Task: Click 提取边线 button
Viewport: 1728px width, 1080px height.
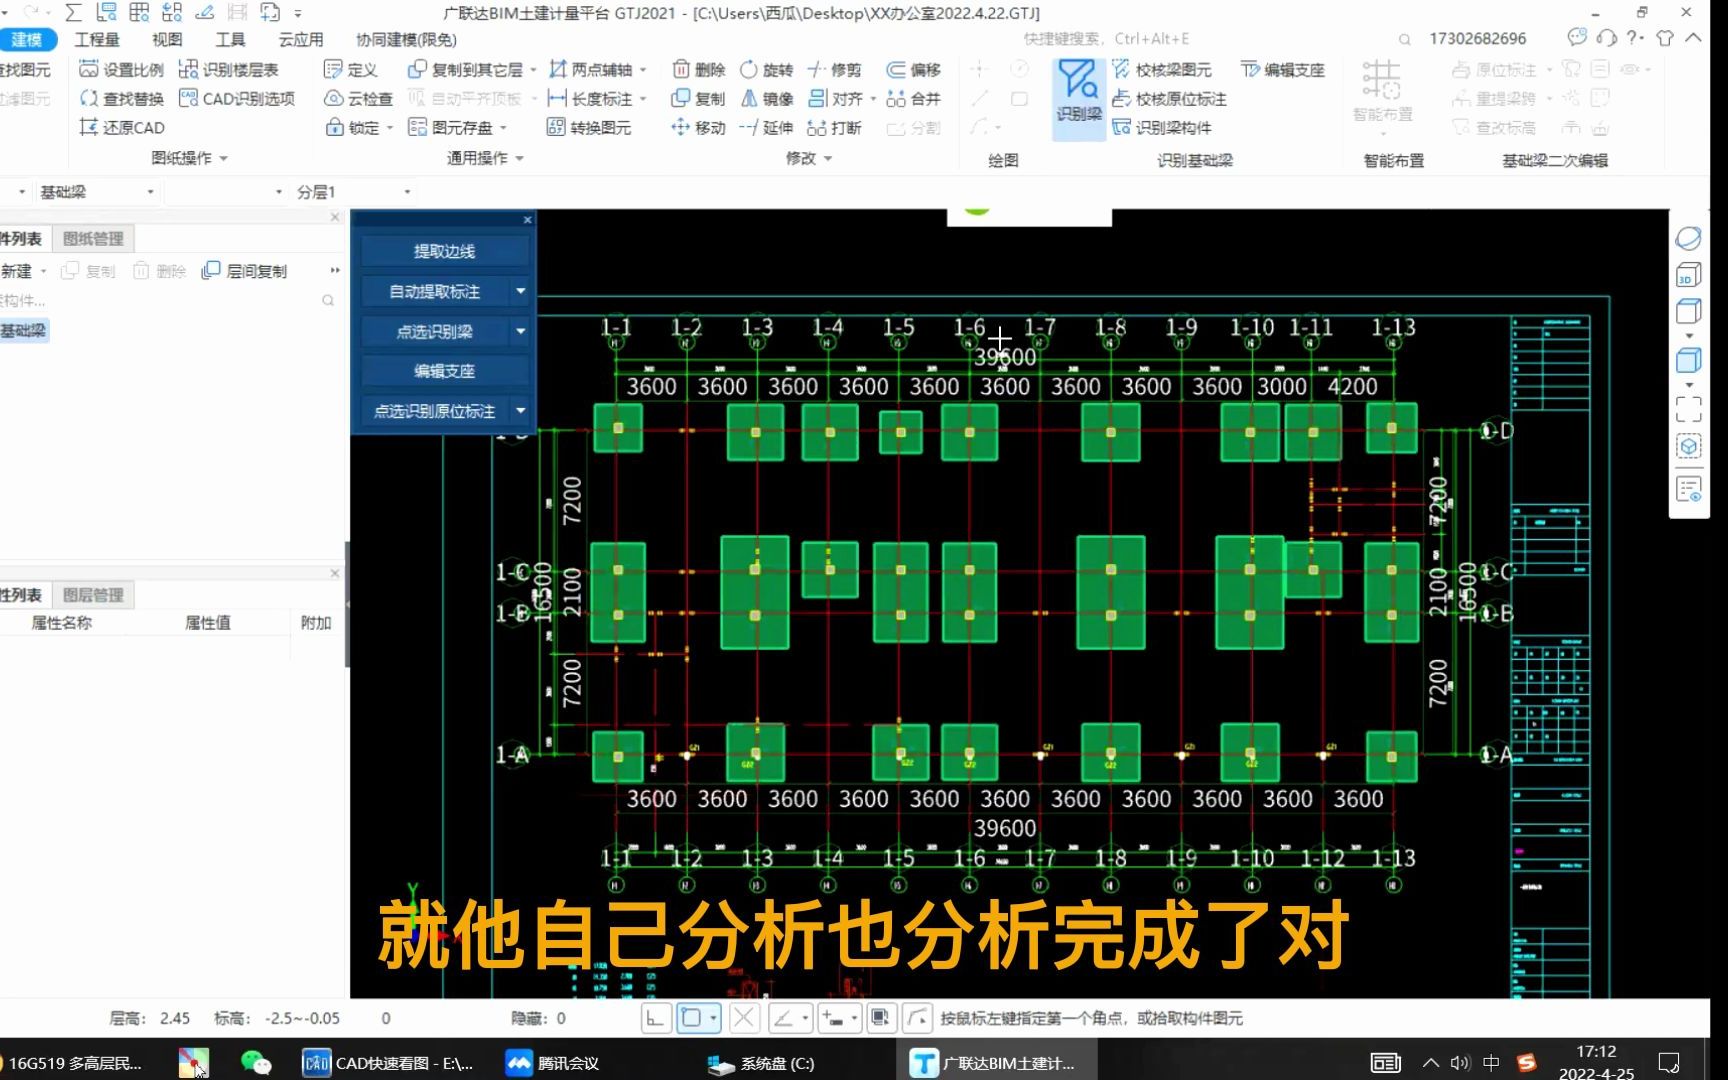Action: (444, 251)
